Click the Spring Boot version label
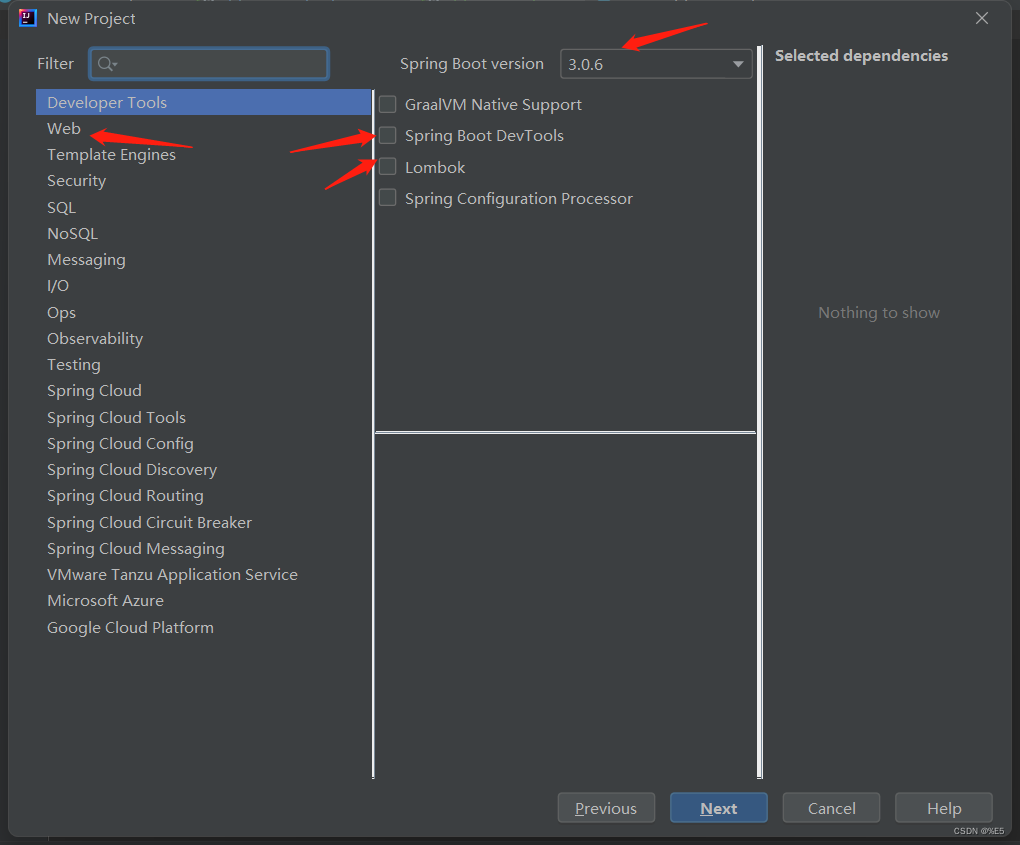This screenshot has height=845, width=1020. (472, 64)
